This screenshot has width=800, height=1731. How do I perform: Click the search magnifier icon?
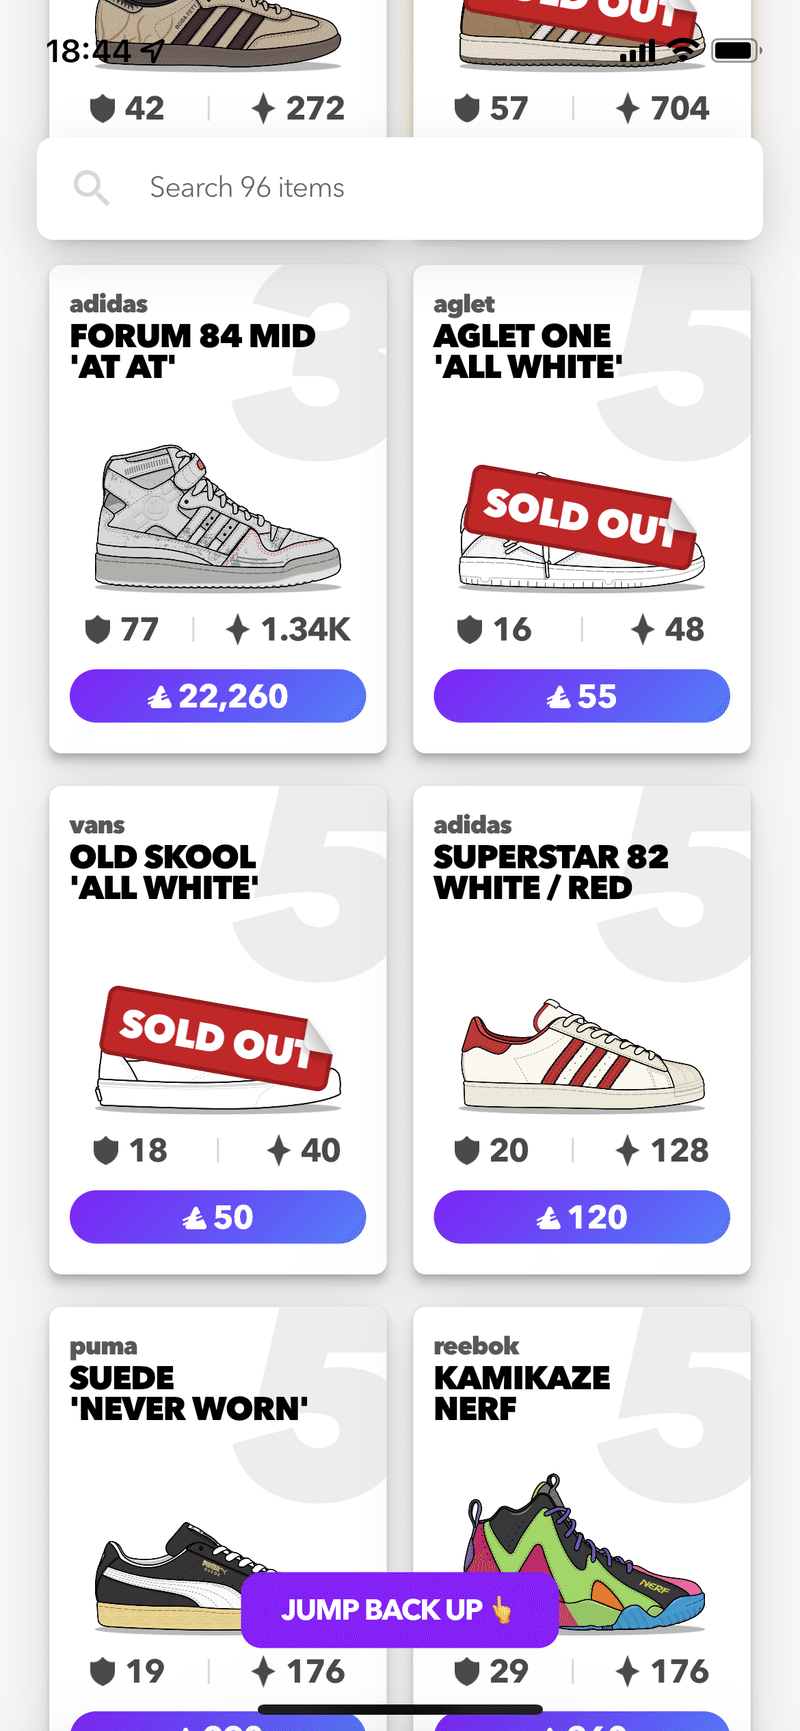[x=91, y=187]
